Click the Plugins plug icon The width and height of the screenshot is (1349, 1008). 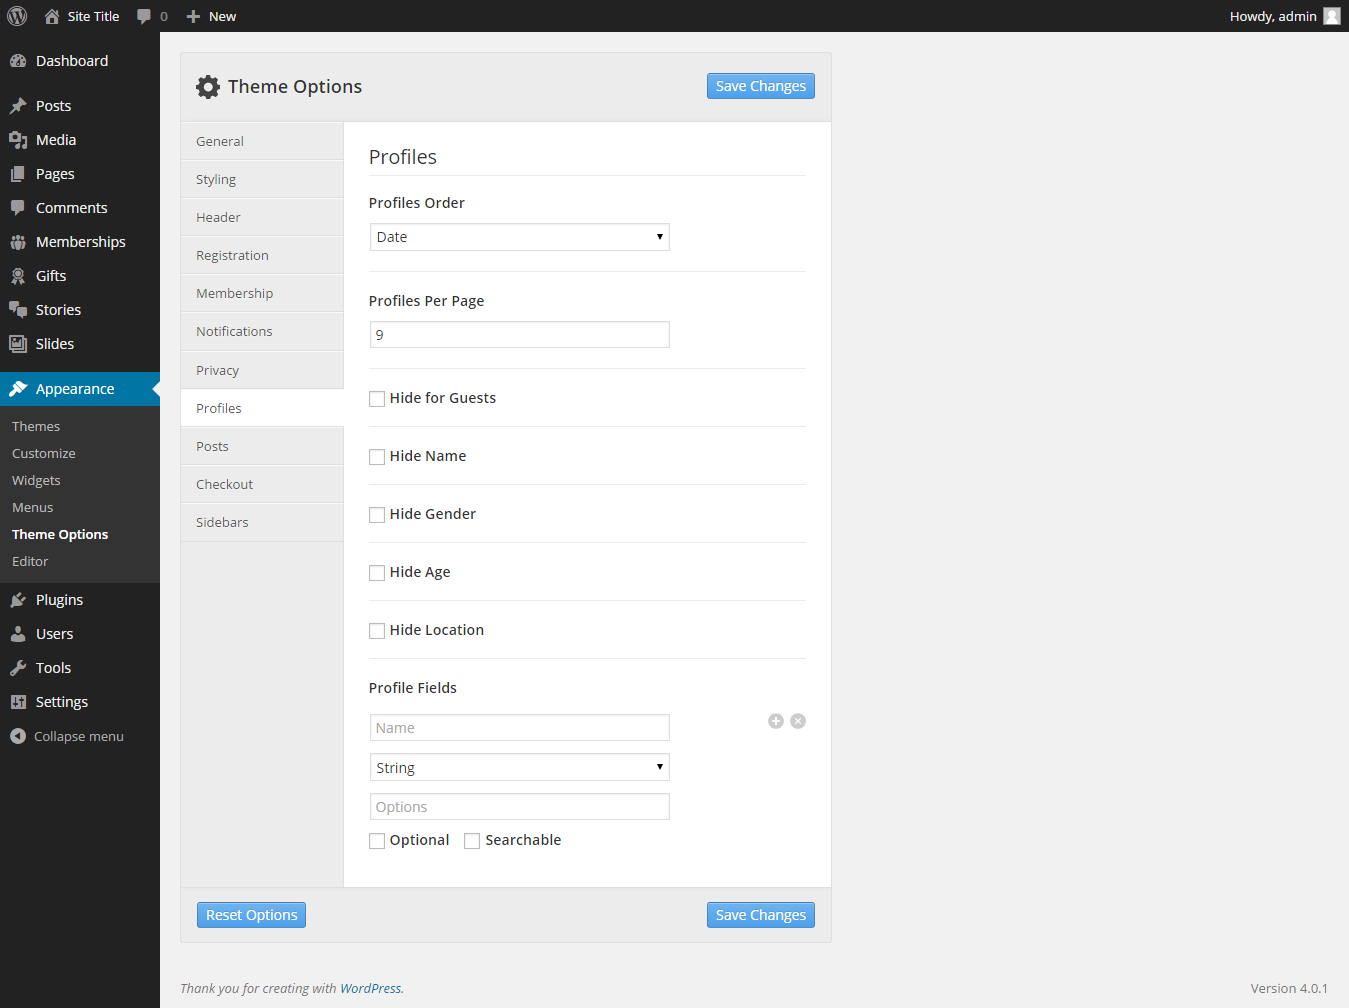pyautogui.click(x=18, y=600)
